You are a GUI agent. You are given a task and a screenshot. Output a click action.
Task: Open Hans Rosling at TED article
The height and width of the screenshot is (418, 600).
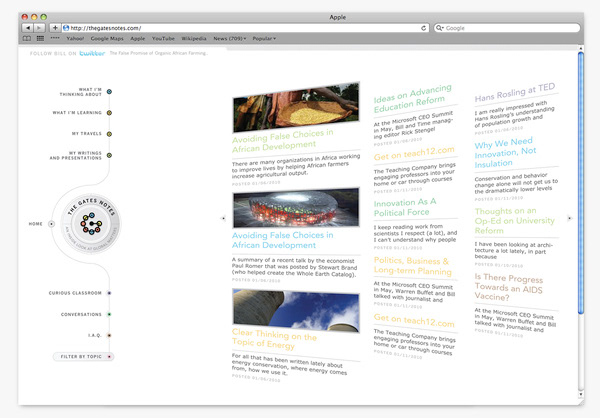pos(515,93)
